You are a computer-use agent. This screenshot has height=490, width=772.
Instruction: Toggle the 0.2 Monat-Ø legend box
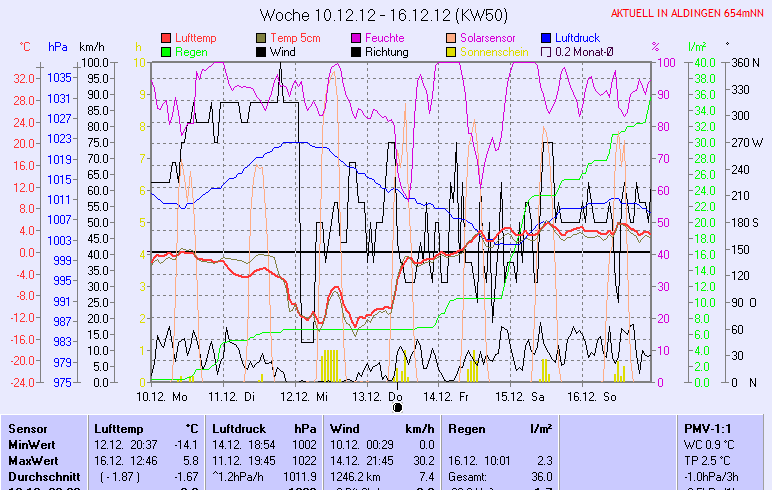click(547, 52)
